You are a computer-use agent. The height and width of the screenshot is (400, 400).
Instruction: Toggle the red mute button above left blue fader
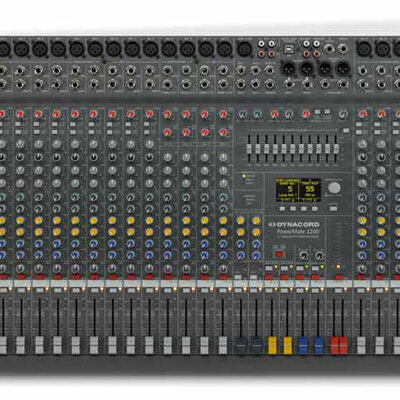coord(300,277)
